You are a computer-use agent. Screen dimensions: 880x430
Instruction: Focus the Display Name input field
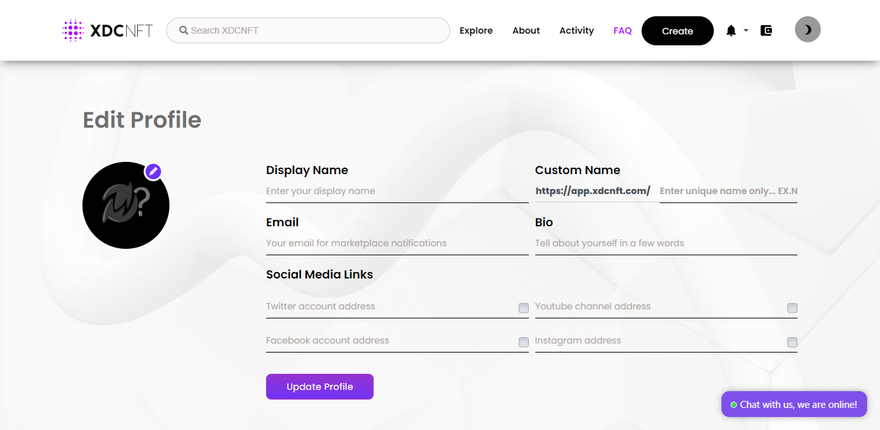pos(396,191)
